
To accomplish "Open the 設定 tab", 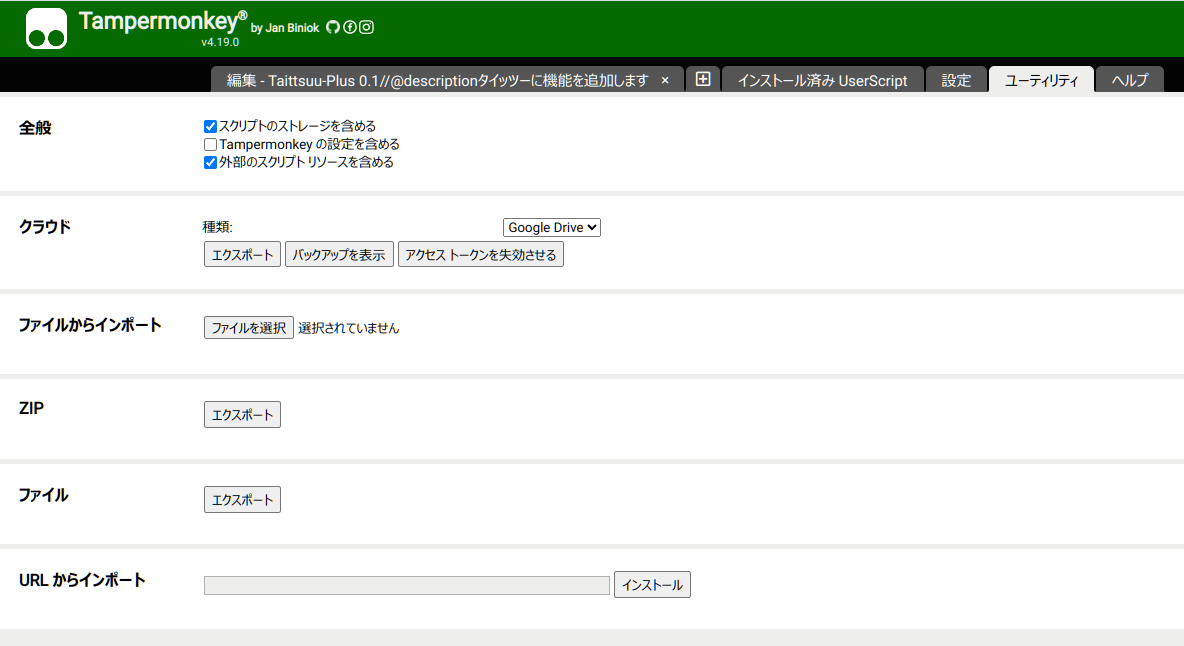I will click(x=956, y=81).
